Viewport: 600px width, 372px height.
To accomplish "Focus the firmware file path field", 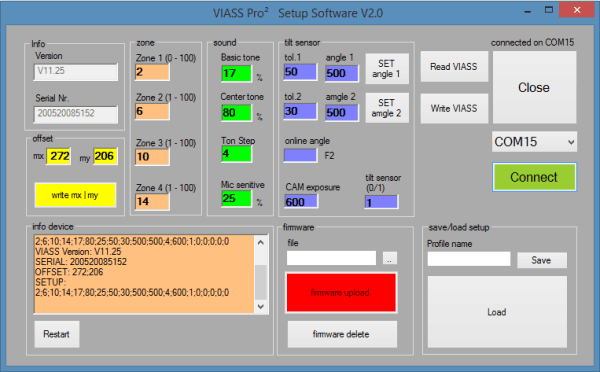I will [331, 258].
